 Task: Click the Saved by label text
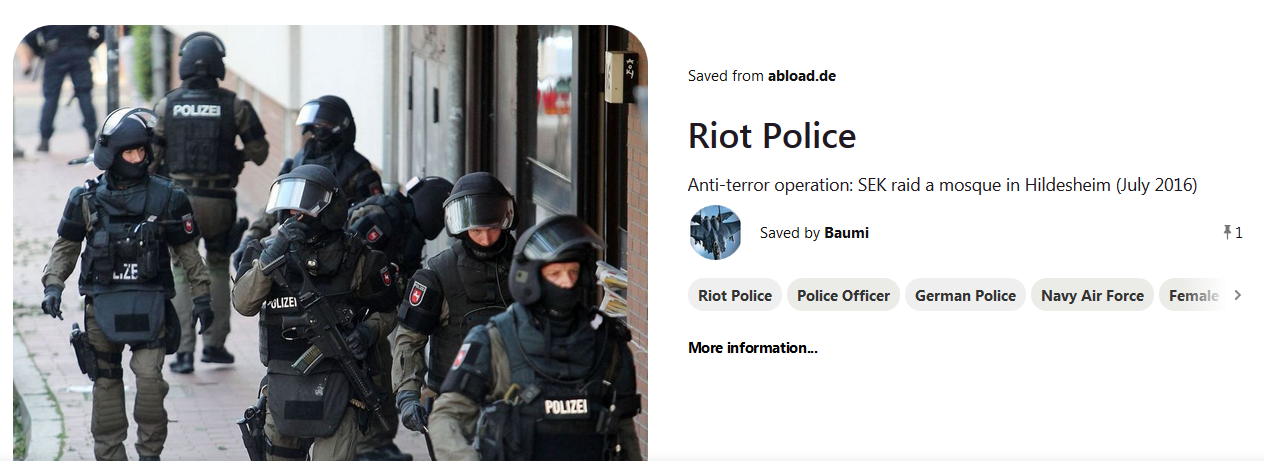coord(790,233)
